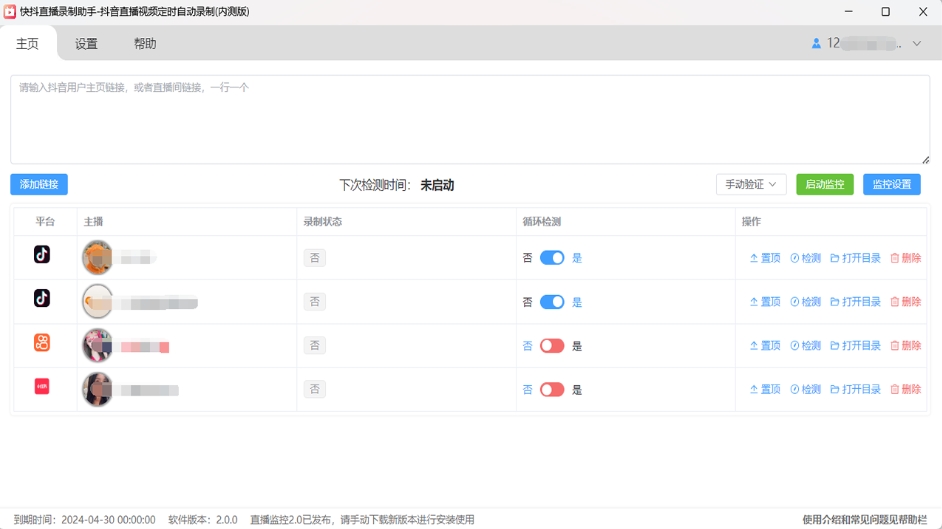Click 置顶 in the fourth row

pyautogui.click(x=765, y=389)
